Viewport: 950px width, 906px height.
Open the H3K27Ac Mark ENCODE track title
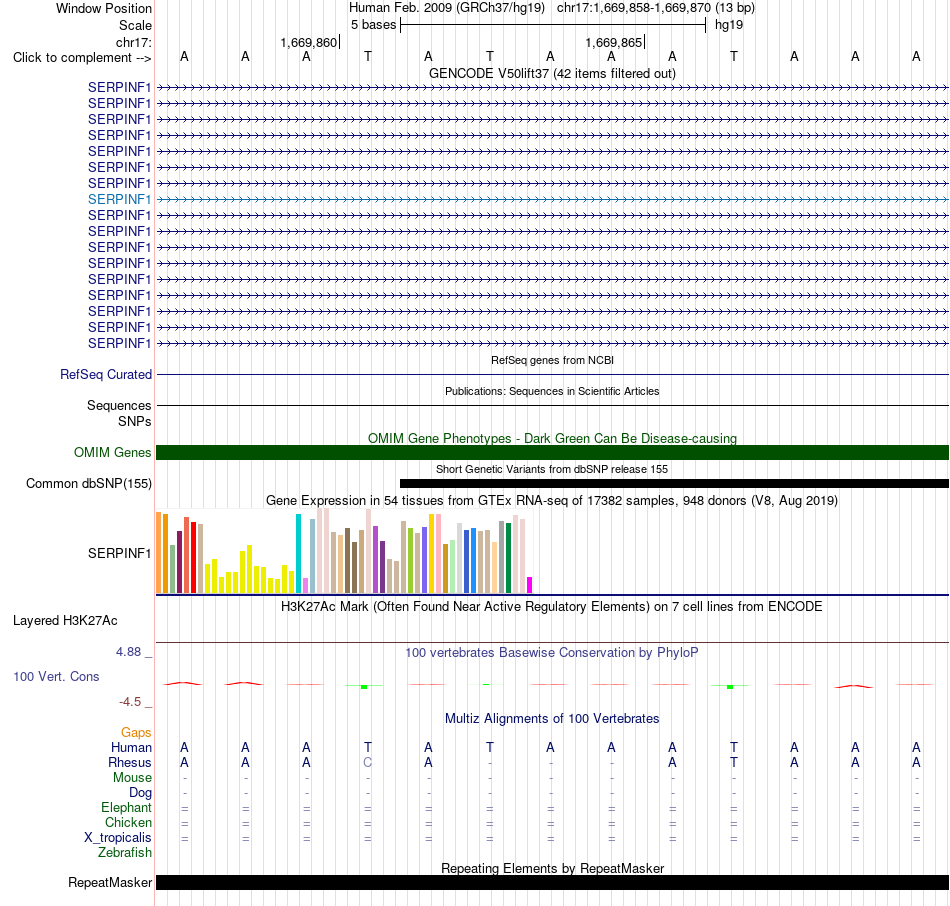click(552, 607)
